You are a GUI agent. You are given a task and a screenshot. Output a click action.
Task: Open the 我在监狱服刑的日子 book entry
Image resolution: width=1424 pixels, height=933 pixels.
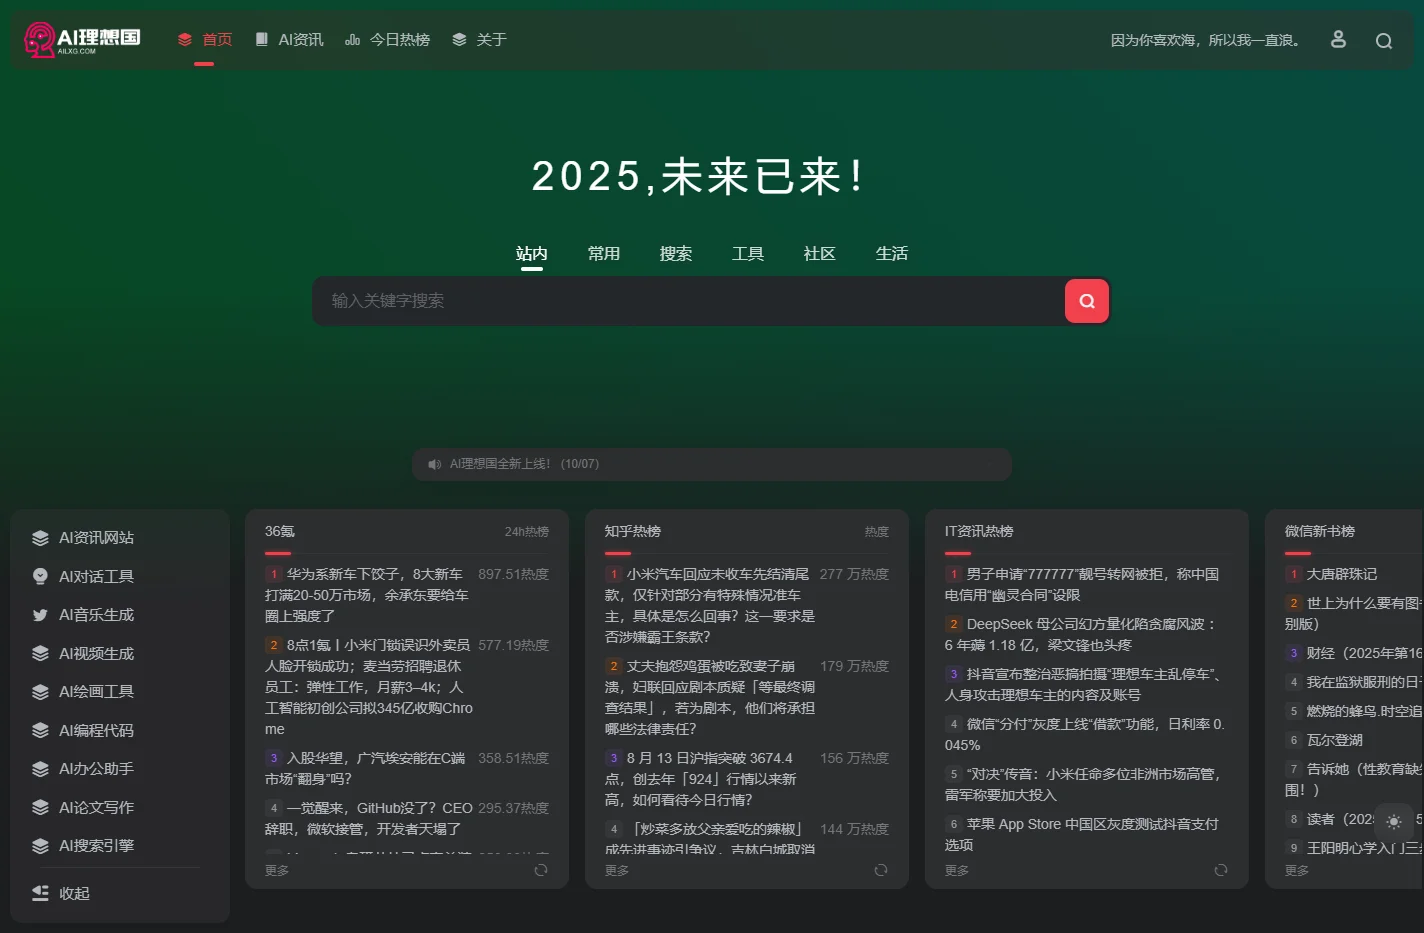tap(1364, 682)
